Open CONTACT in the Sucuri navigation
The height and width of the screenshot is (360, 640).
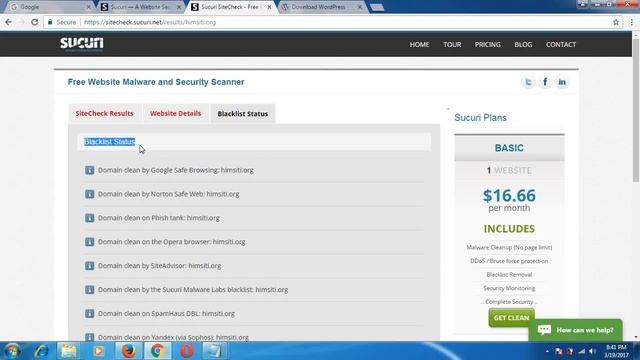click(x=561, y=44)
